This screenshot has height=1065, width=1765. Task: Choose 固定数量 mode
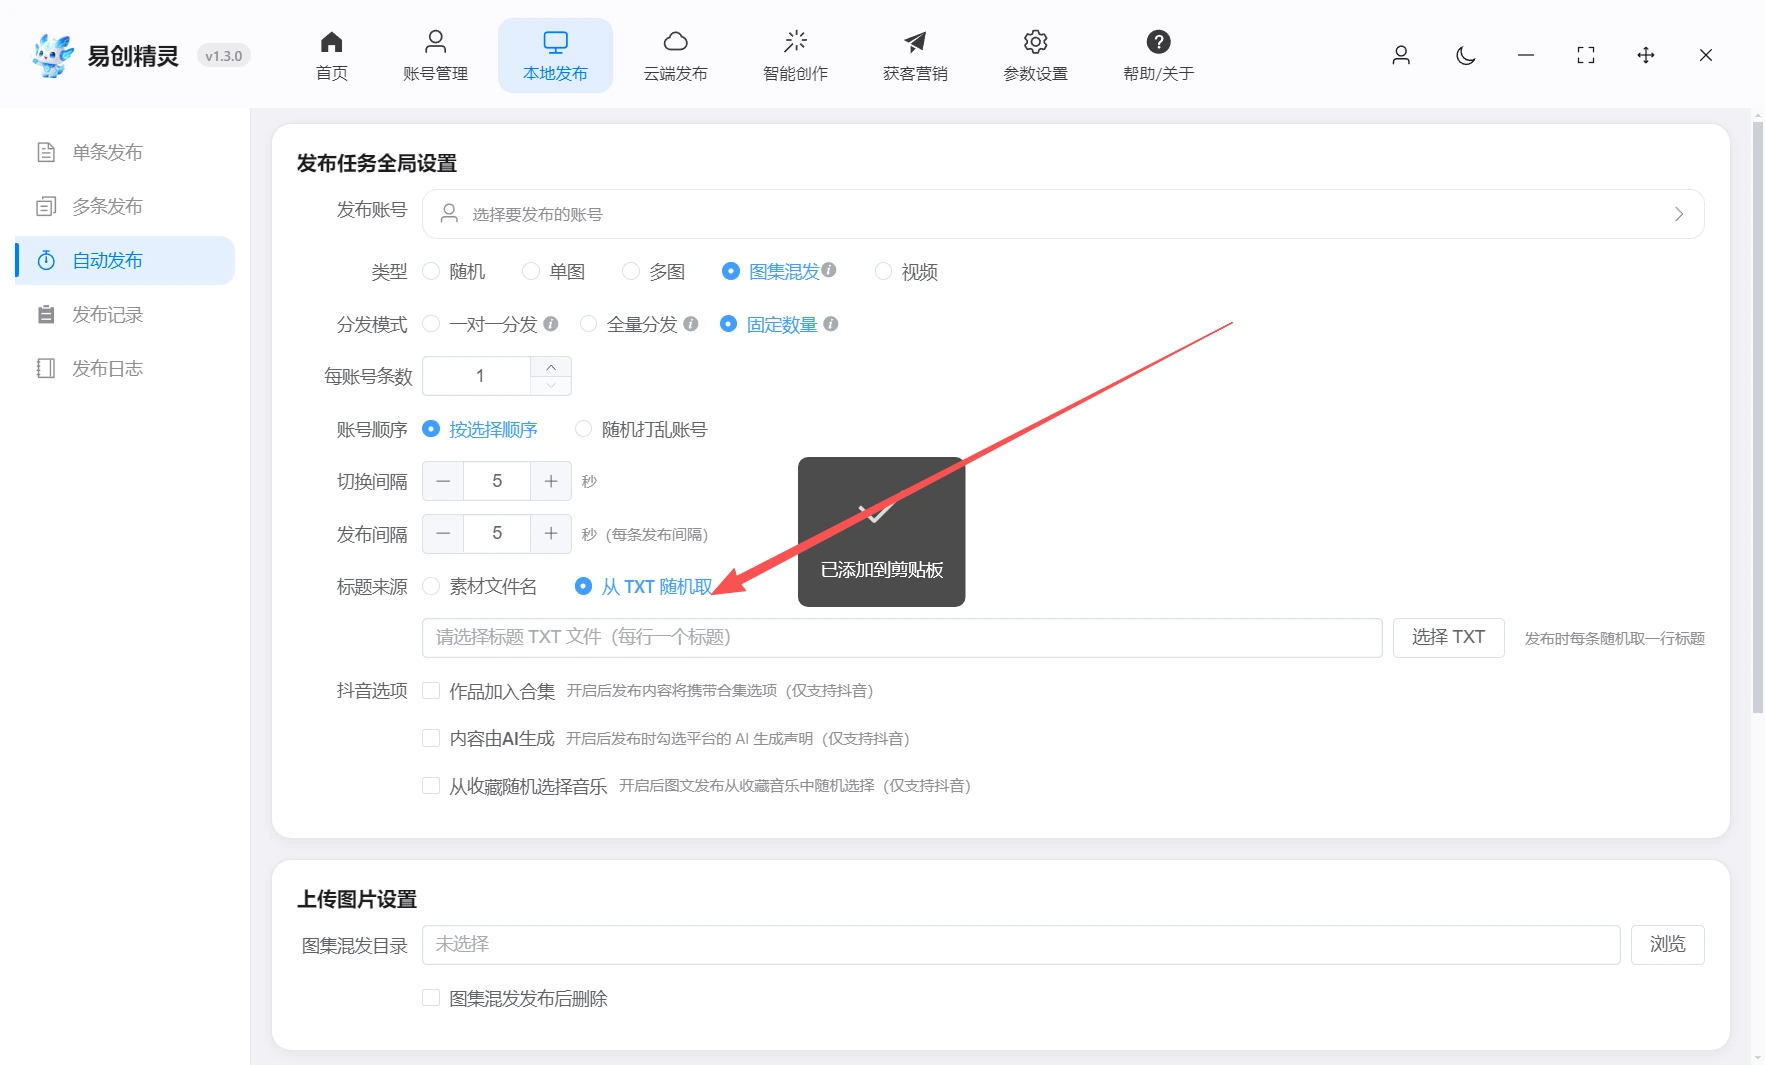tap(769, 324)
